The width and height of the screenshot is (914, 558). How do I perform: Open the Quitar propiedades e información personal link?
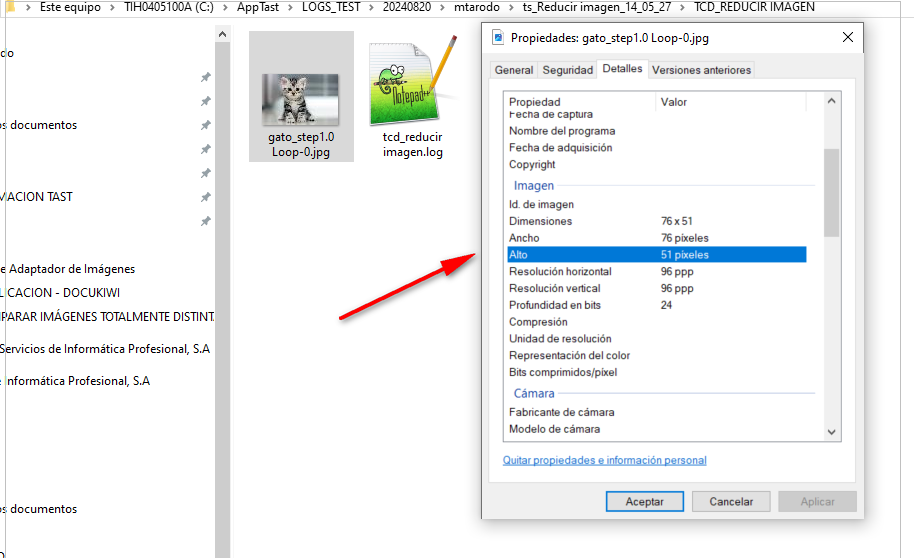[604, 461]
